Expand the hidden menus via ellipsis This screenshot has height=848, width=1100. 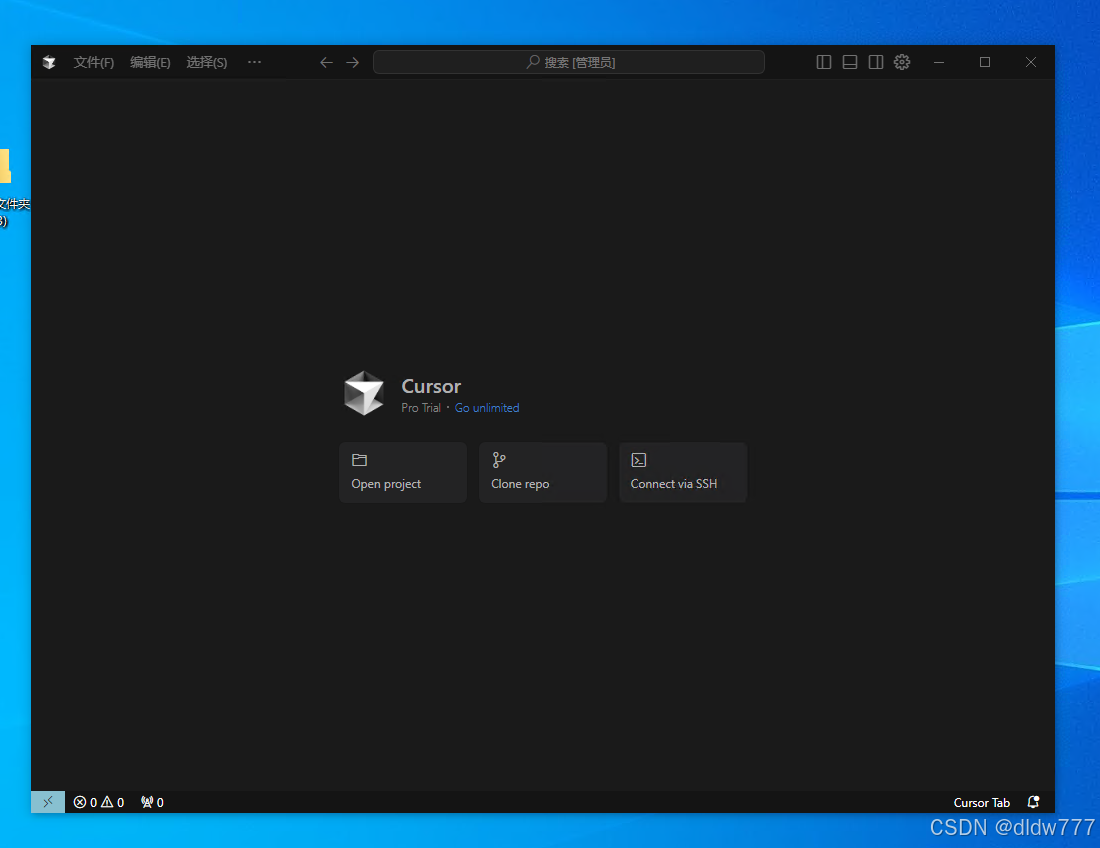point(254,62)
